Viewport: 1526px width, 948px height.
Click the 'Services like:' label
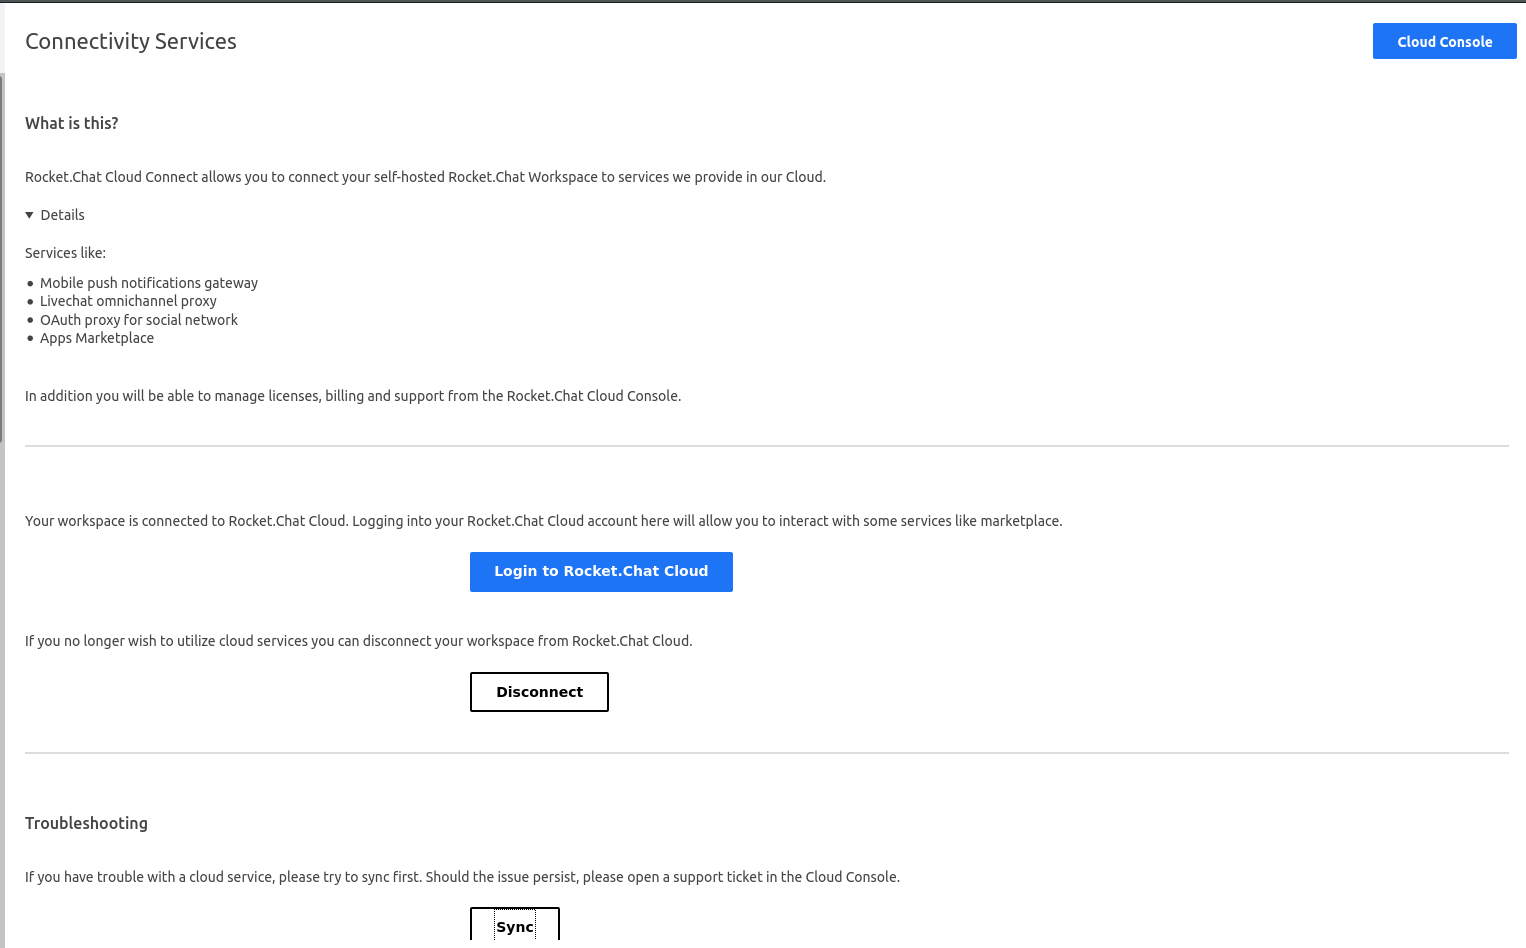click(65, 253)
